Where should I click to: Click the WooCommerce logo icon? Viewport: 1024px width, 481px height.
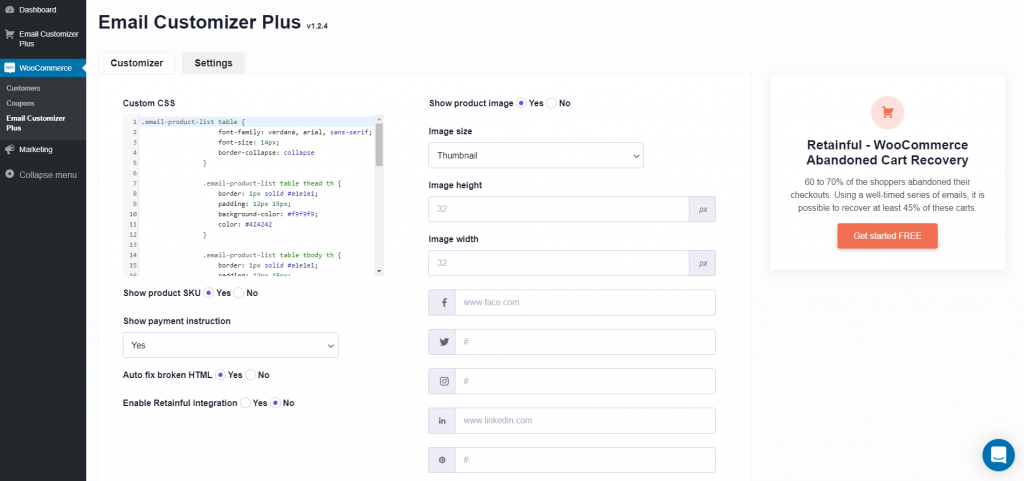[x=10, y=68]
